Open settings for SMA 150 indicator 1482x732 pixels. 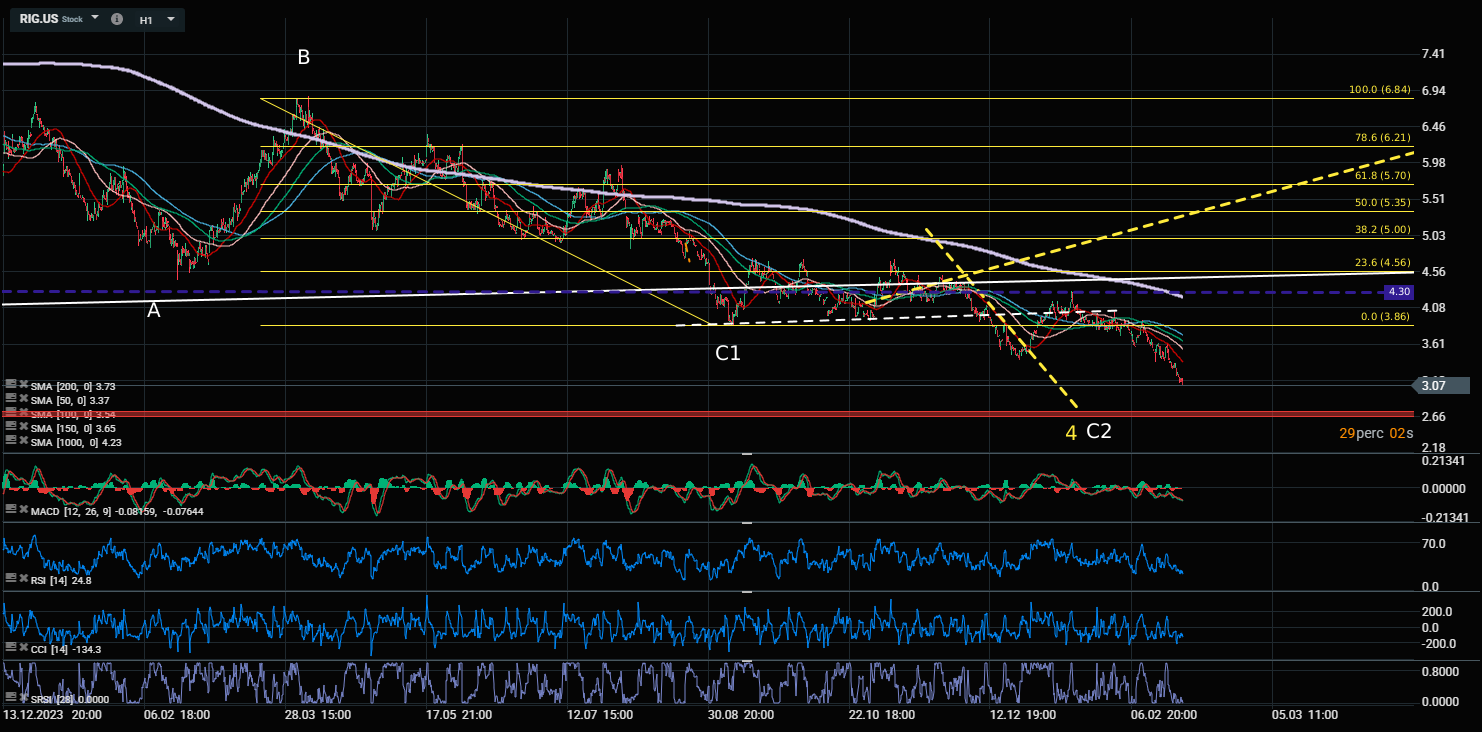(10, 427)
